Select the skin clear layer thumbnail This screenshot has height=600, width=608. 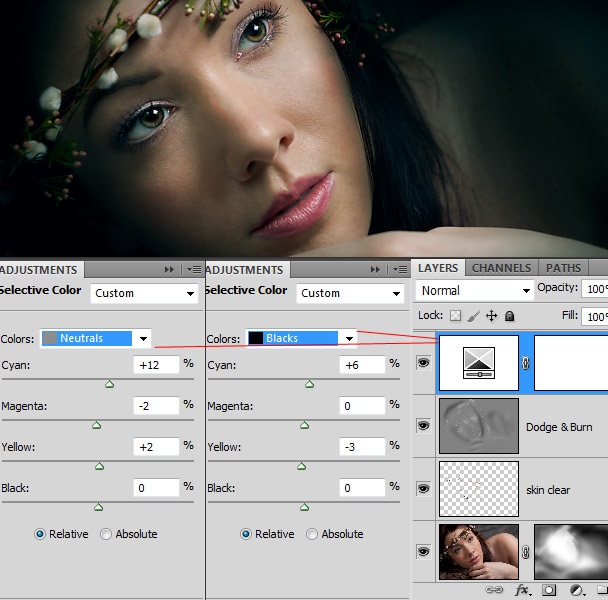[479, 489]
